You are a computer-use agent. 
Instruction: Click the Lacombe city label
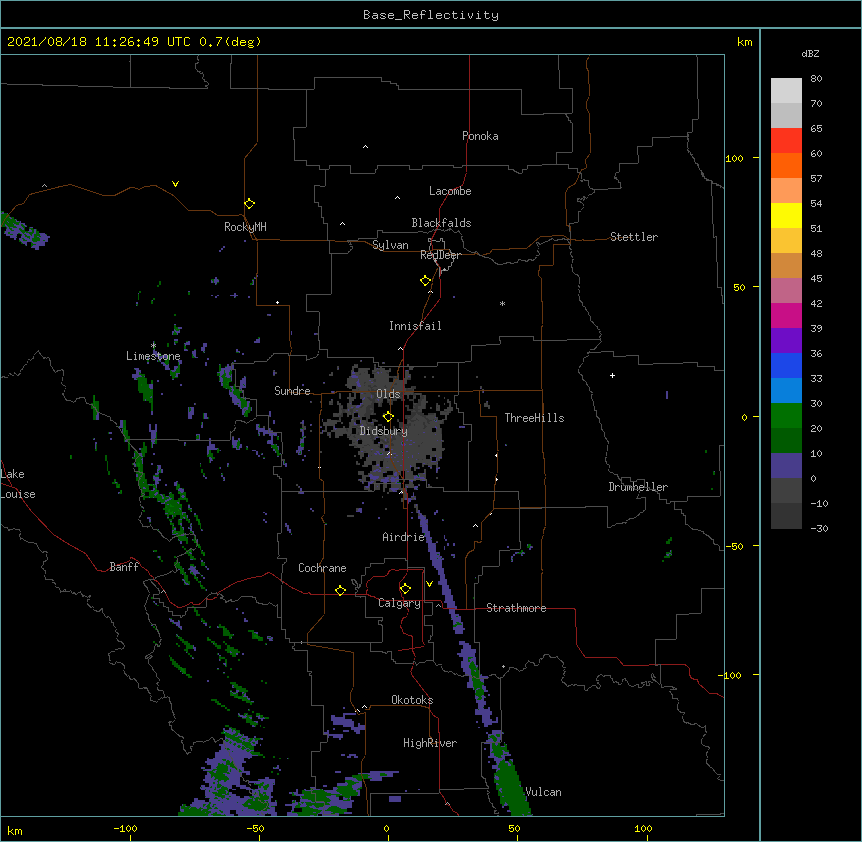(x=450, y=191)
